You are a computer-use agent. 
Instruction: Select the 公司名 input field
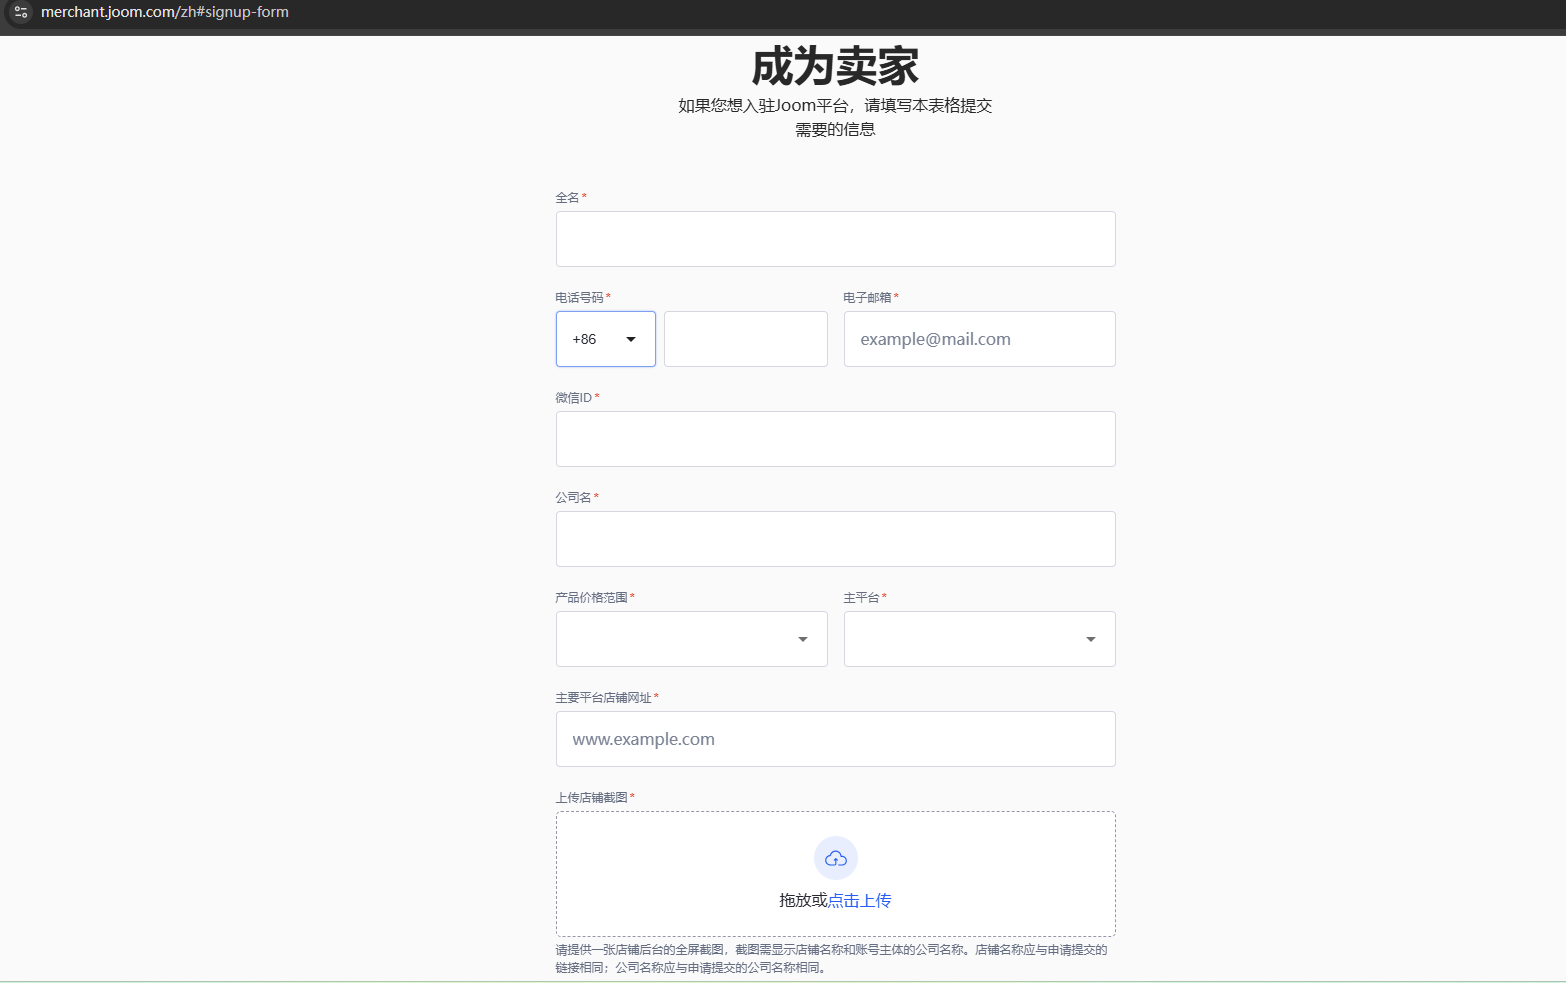[x=836, y=539]
